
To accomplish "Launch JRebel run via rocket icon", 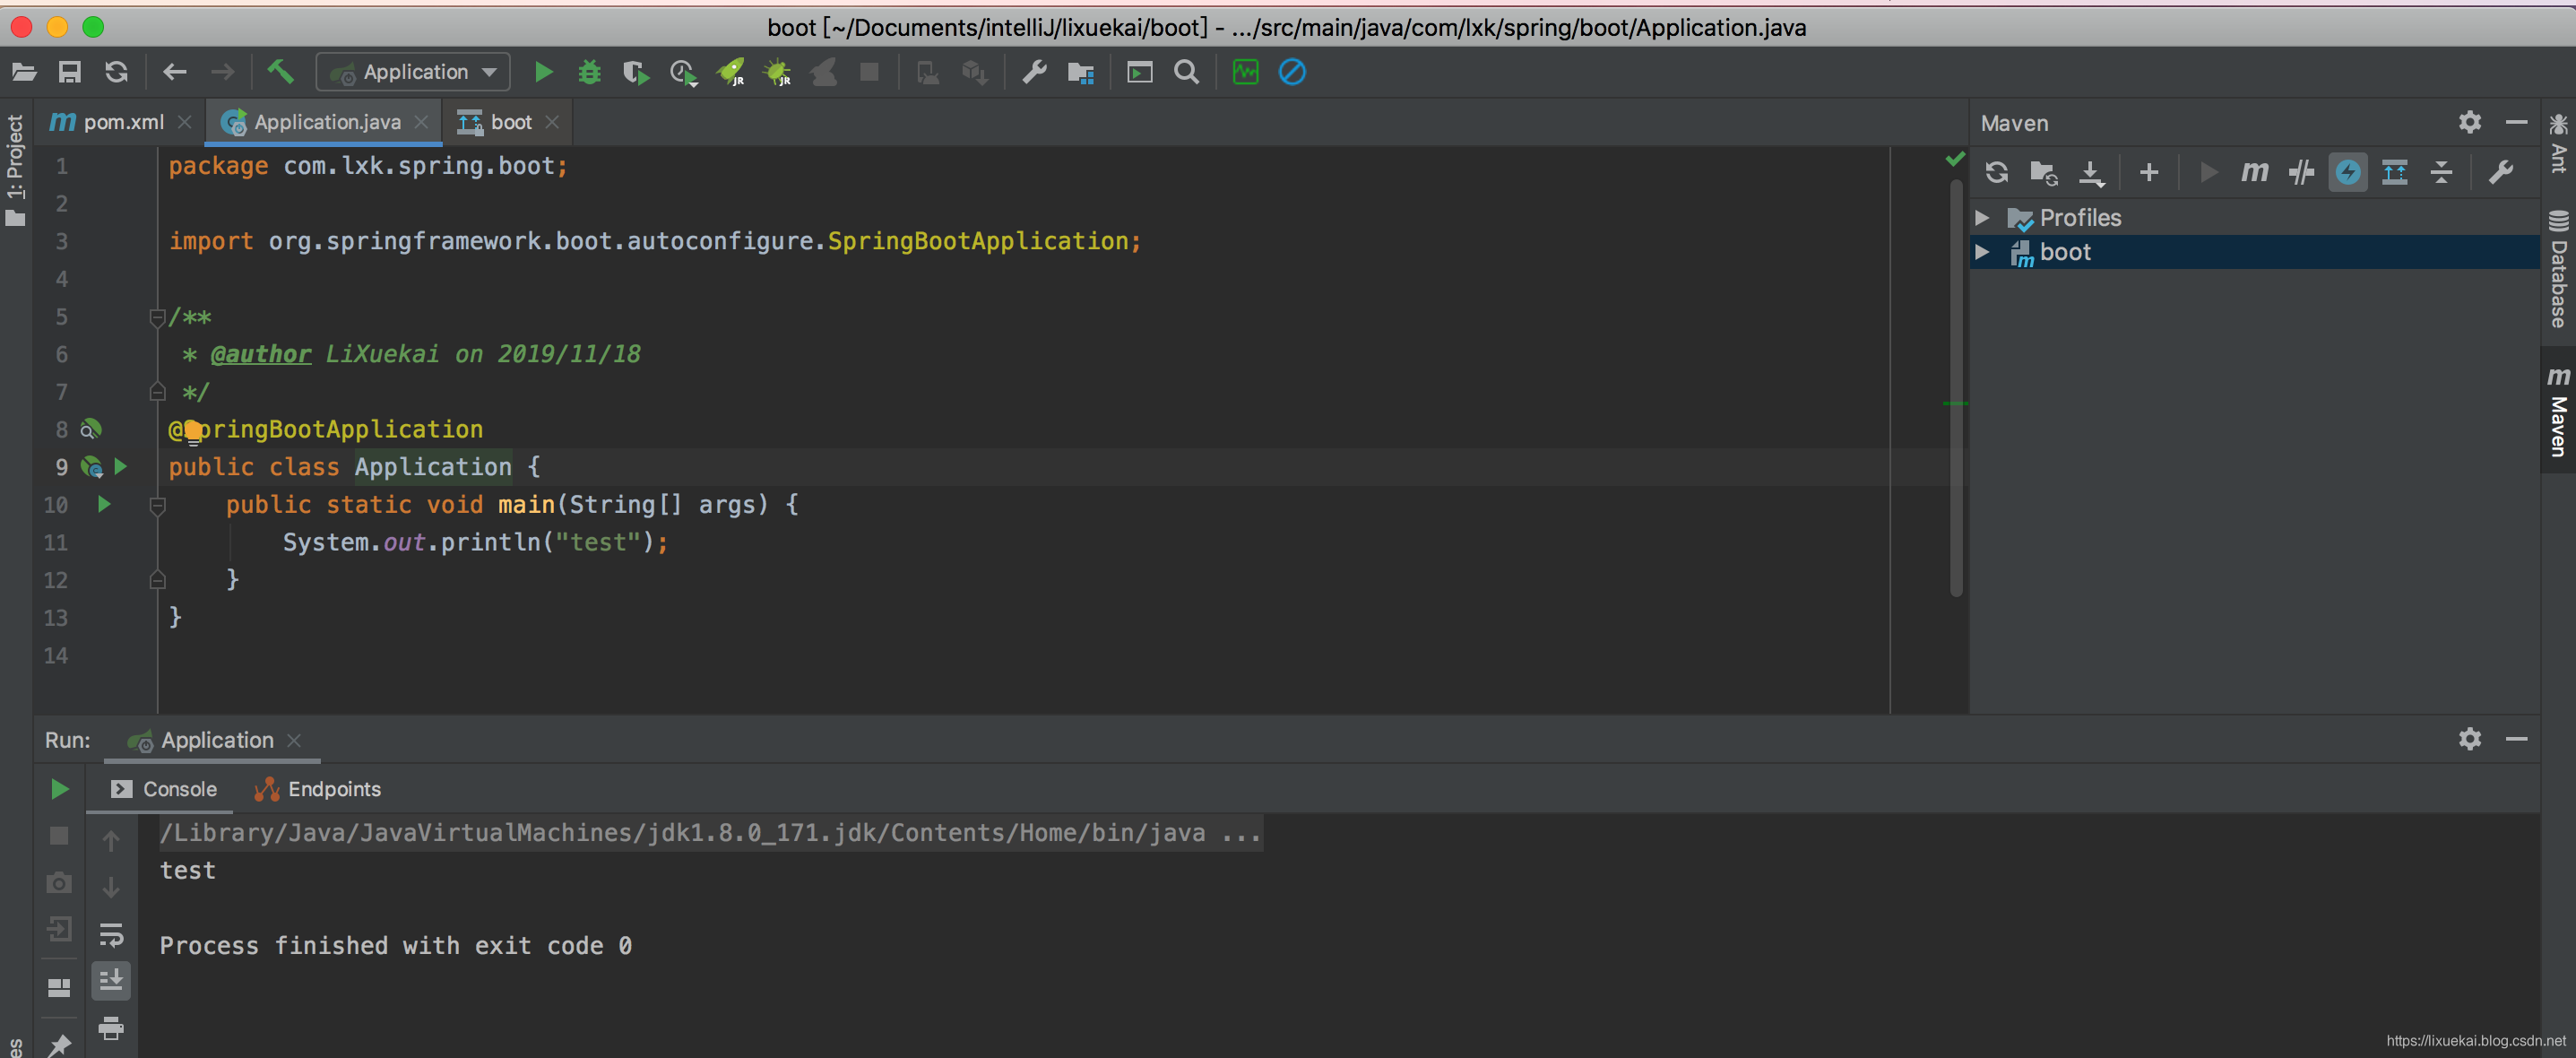I will tap(731, 72).
